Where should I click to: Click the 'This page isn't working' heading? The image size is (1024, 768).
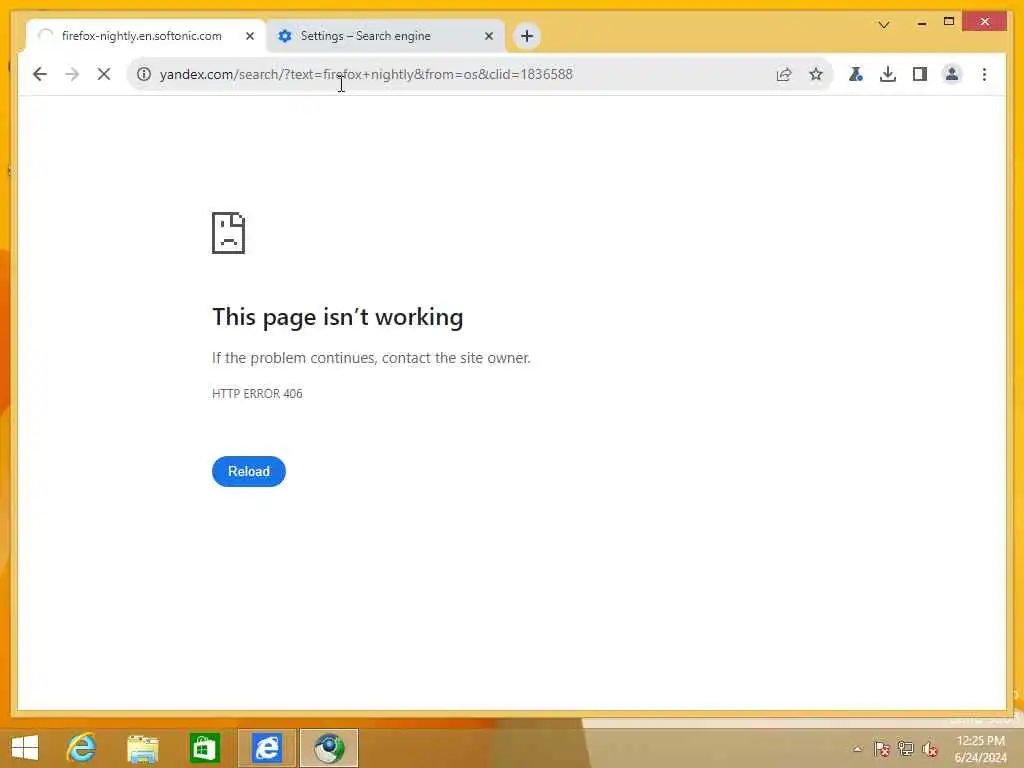pos(338,317)
